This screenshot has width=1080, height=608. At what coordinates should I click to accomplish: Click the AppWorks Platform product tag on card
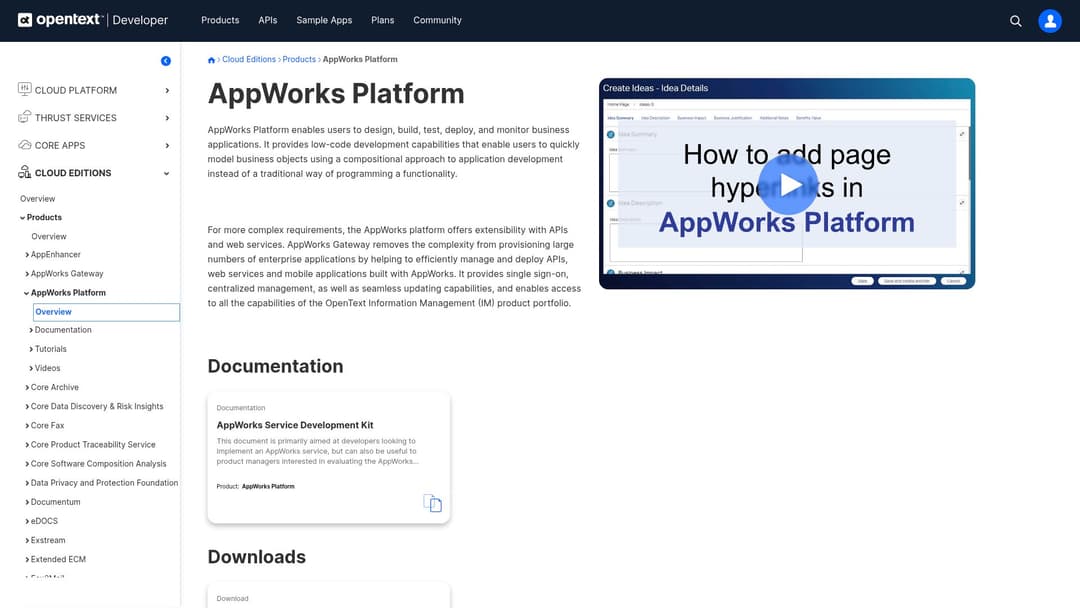[x=268, y=486]
